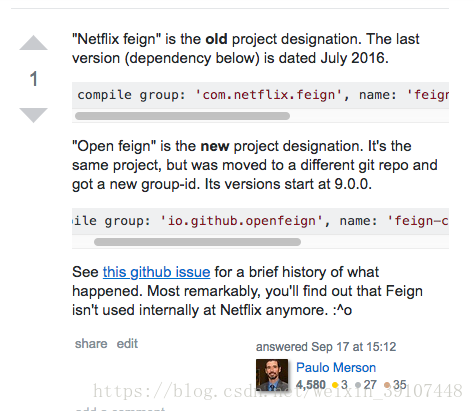Screen dimensions: 474x411
Task: Click the partially visible add a comment link
Action: coord(120,409)
